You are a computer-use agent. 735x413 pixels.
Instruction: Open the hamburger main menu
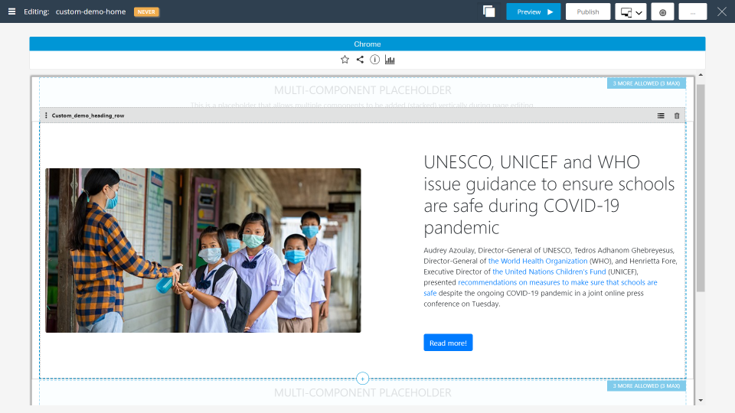pyautogui.click(x=12, y=12)
